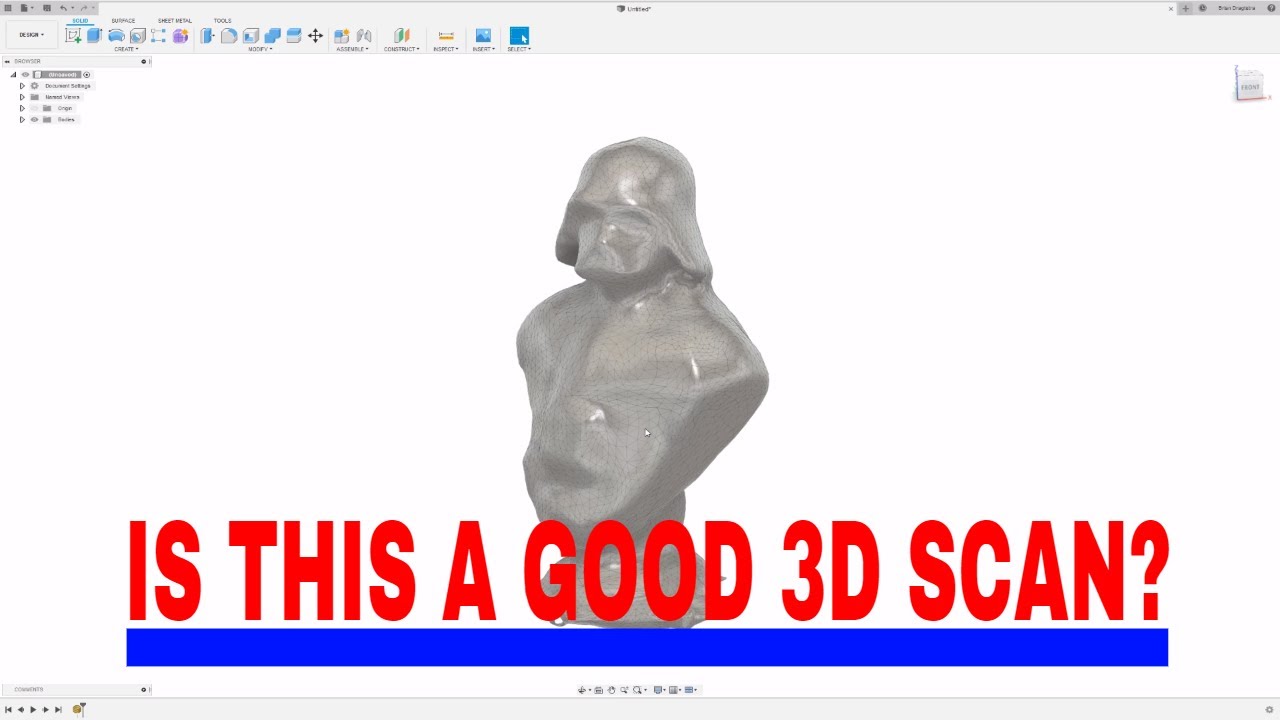This screenshot has width=1280, height=720.
Task: Open the Brian user account menu
Action: tap(1237, 8)
